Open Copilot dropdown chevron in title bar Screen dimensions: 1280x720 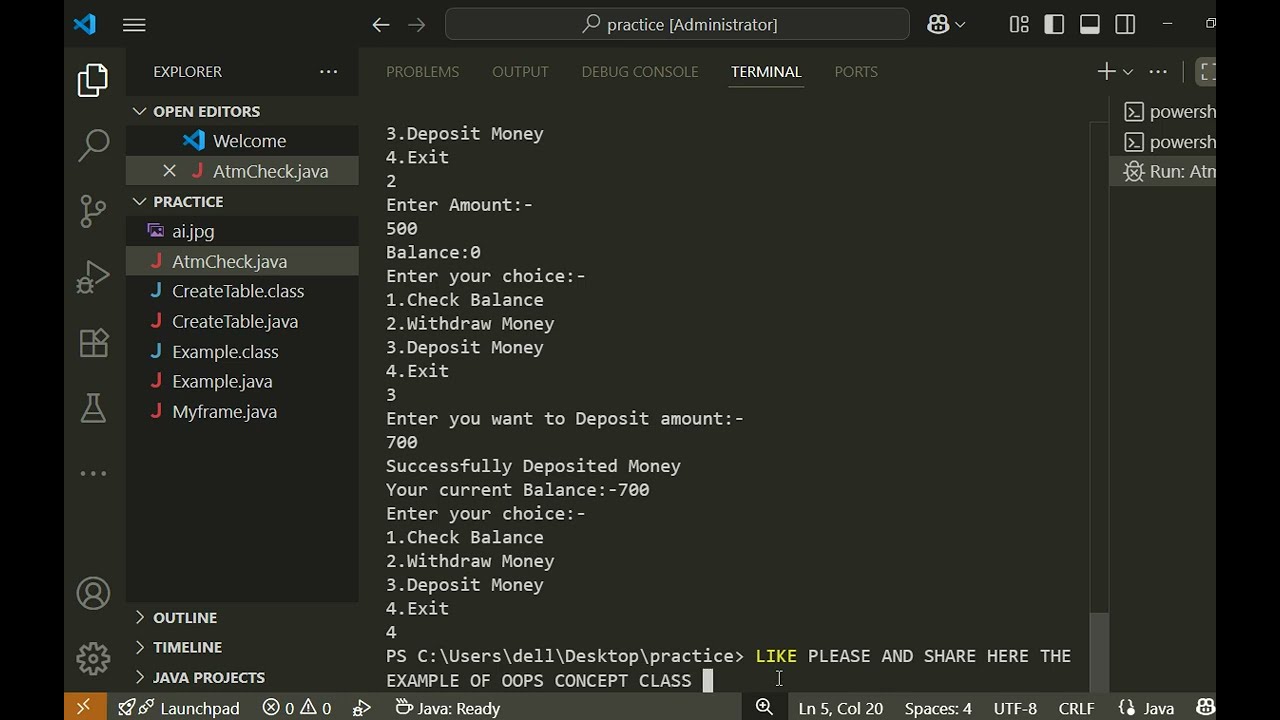[x=961, y=25]
